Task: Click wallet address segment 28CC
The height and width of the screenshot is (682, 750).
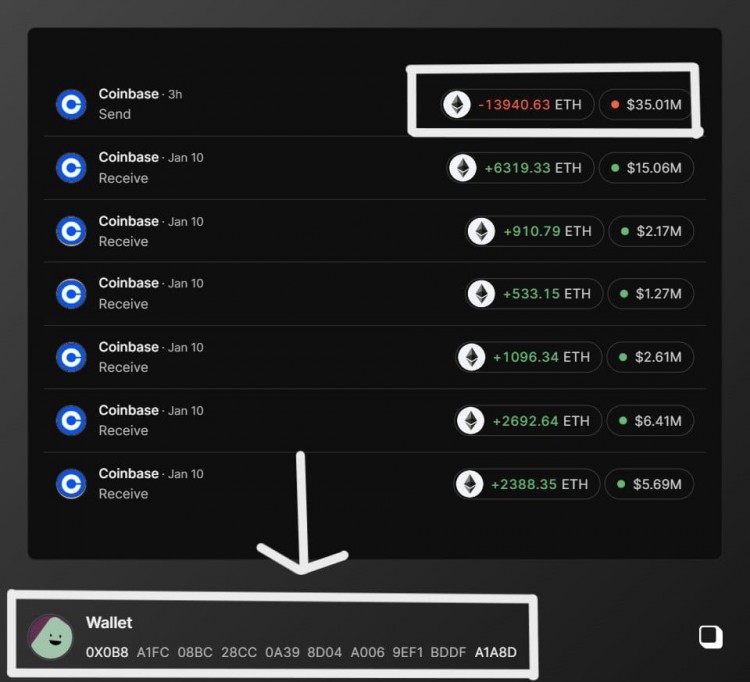Action: coord(239,652)
